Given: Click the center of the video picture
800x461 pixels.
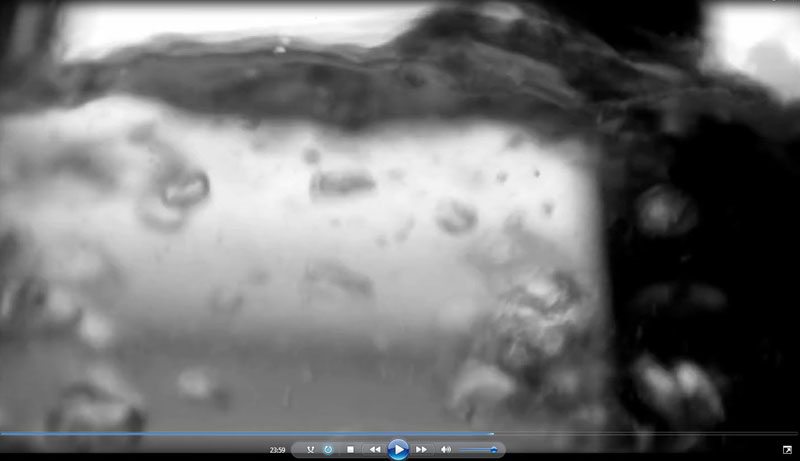Looking at the screenshot, I should coord(400,215).
